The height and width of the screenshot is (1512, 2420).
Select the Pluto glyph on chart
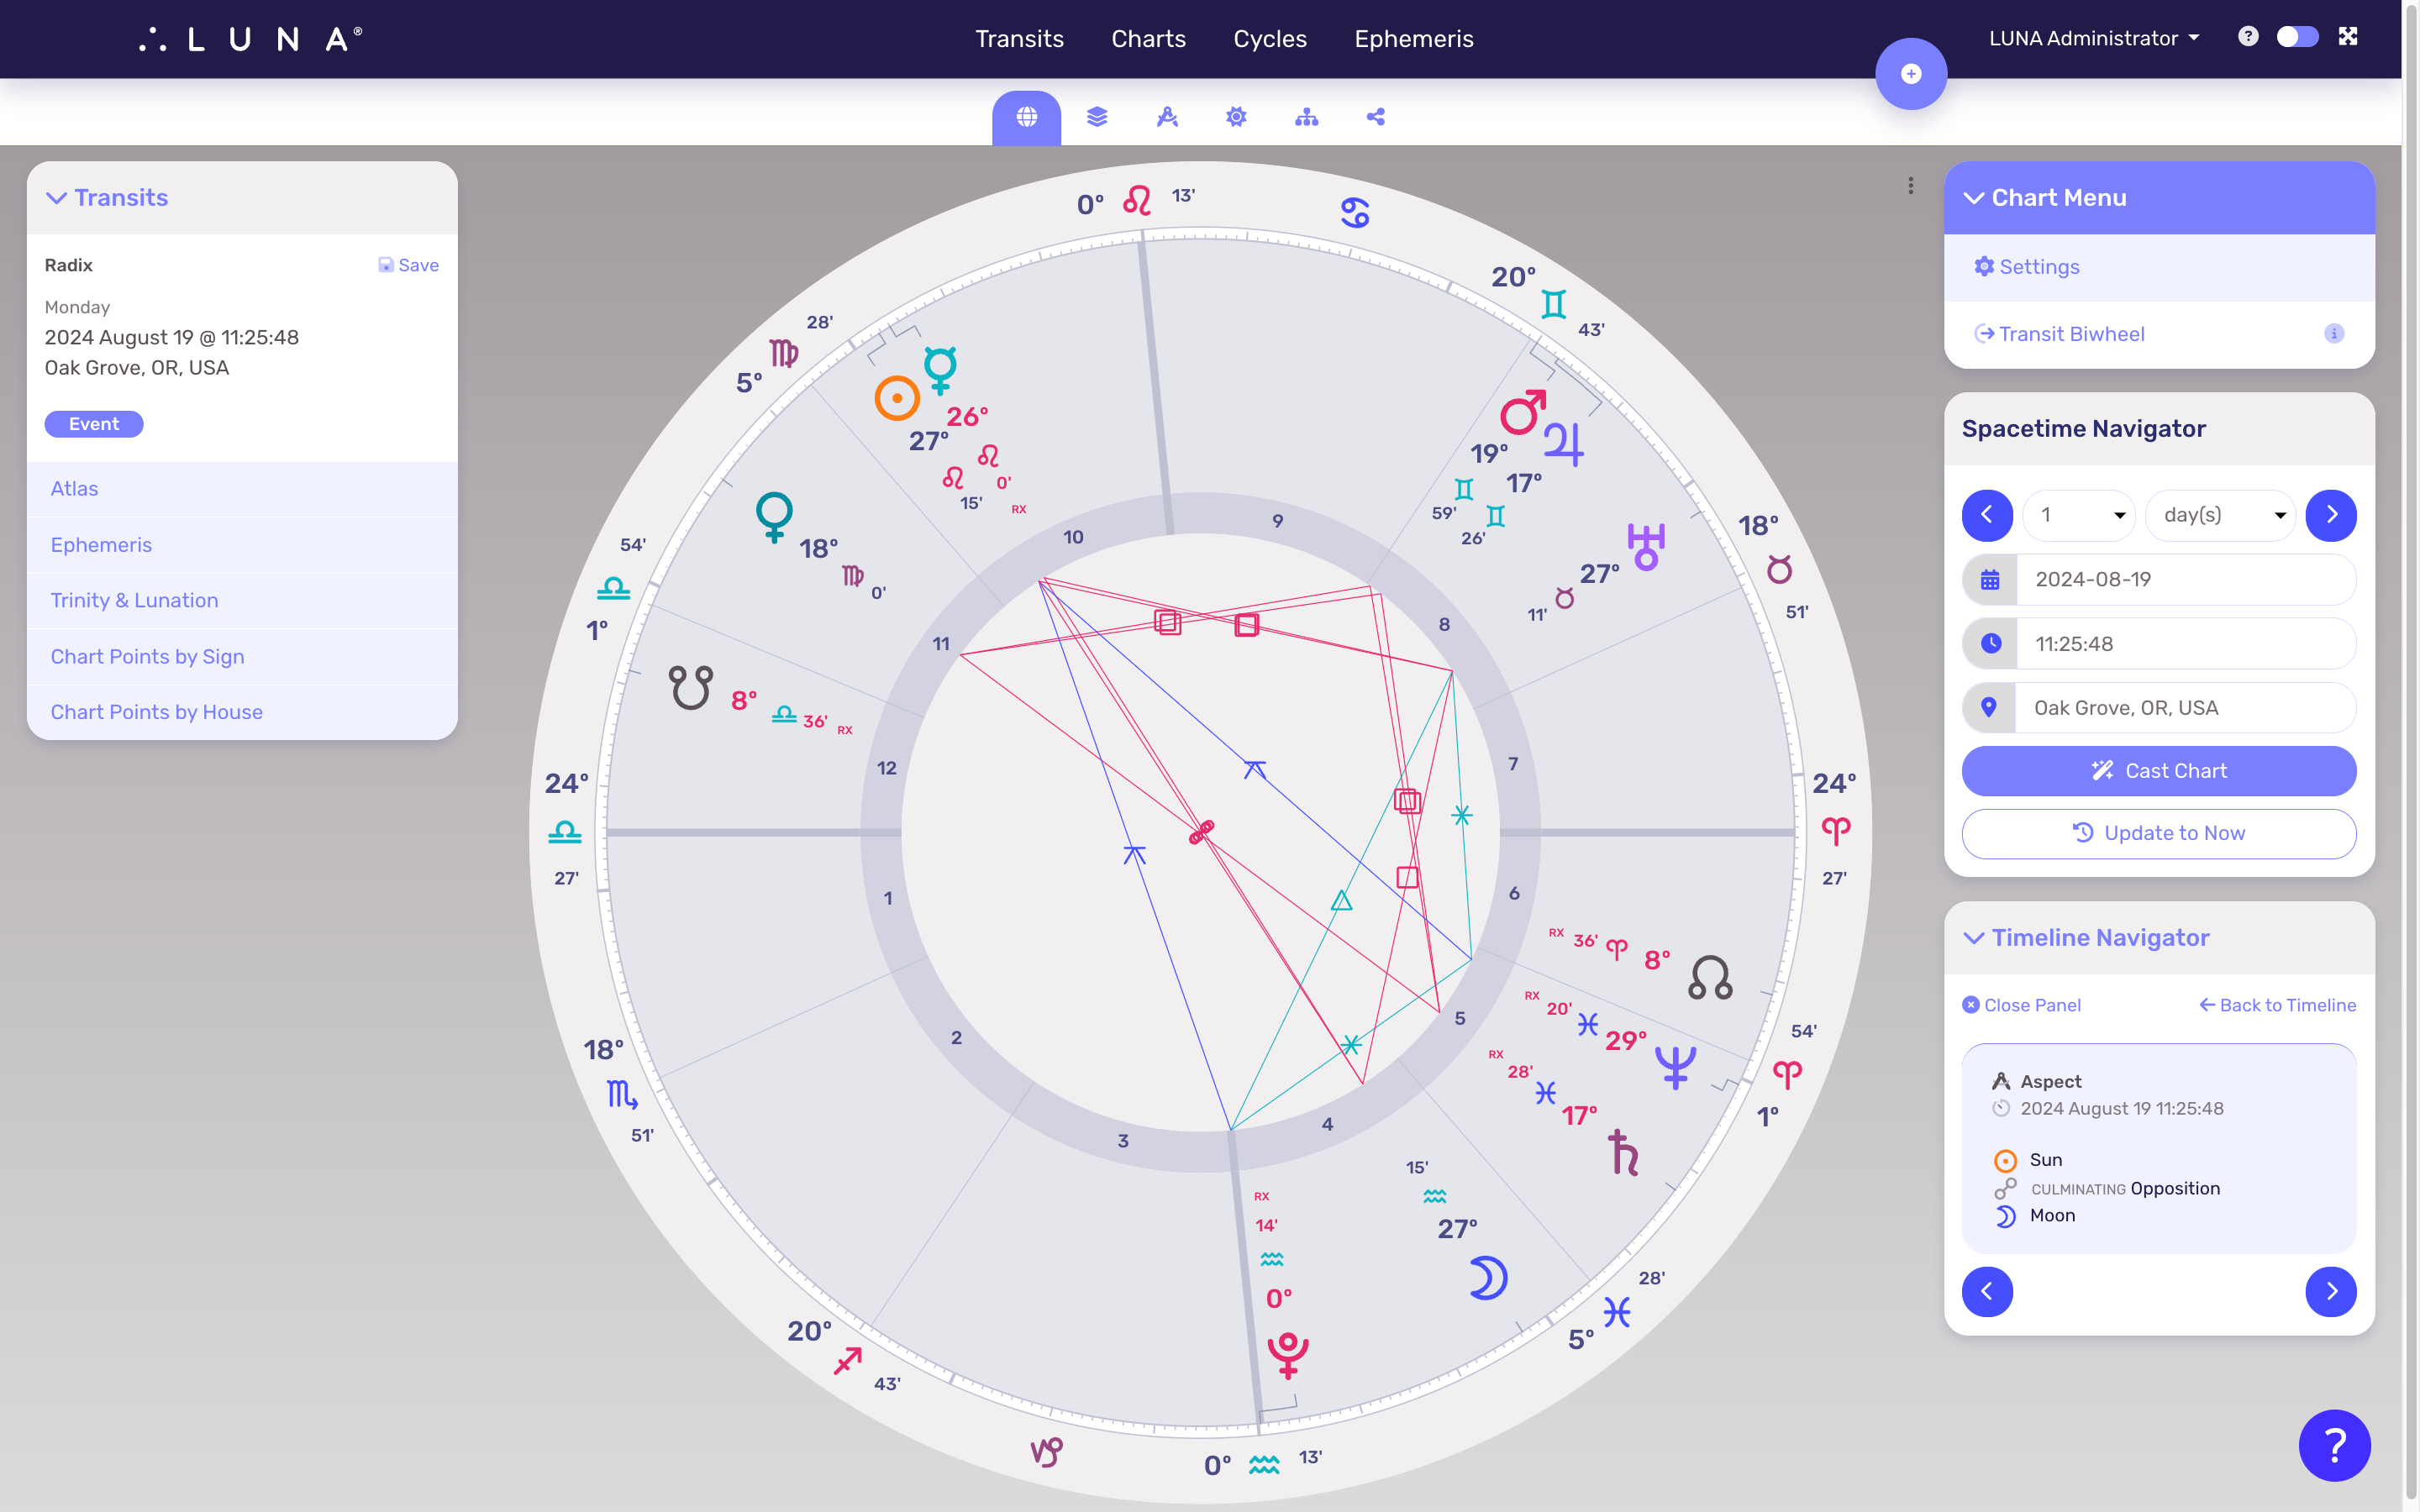point(1288,1355)
